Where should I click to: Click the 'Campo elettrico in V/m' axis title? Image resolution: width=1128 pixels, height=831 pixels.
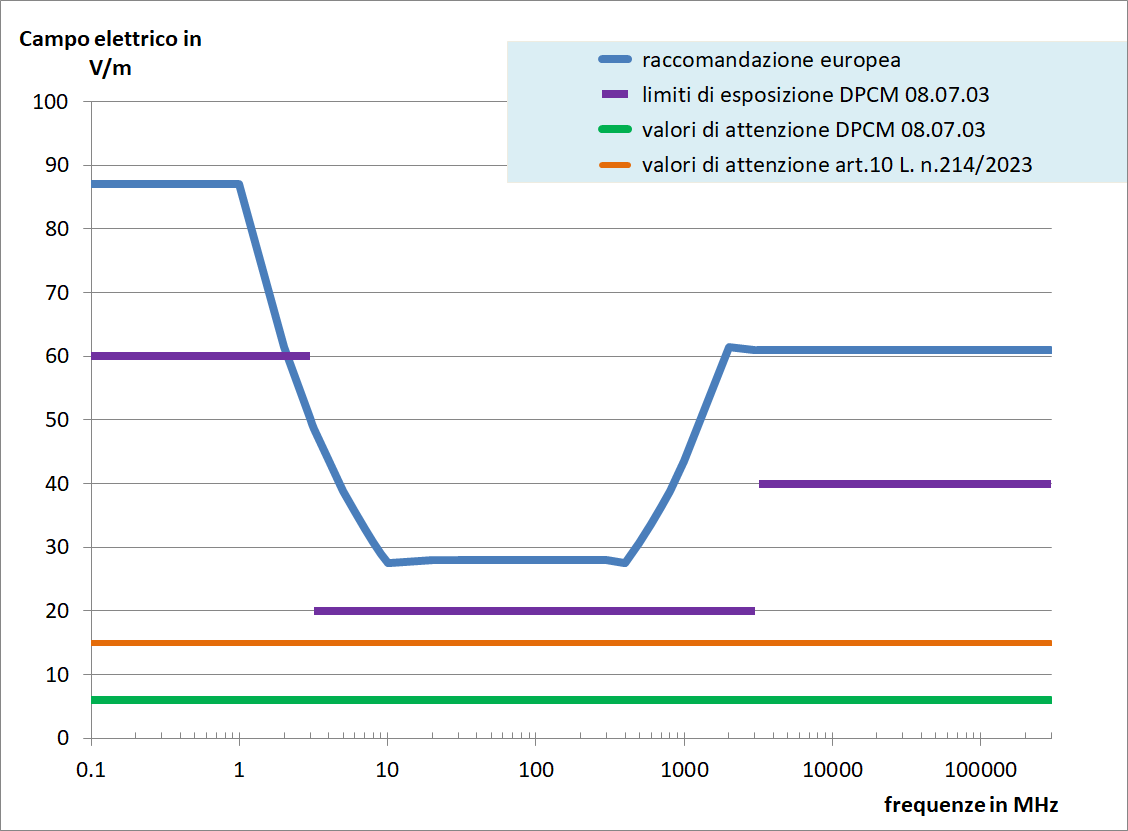[110, 53]
